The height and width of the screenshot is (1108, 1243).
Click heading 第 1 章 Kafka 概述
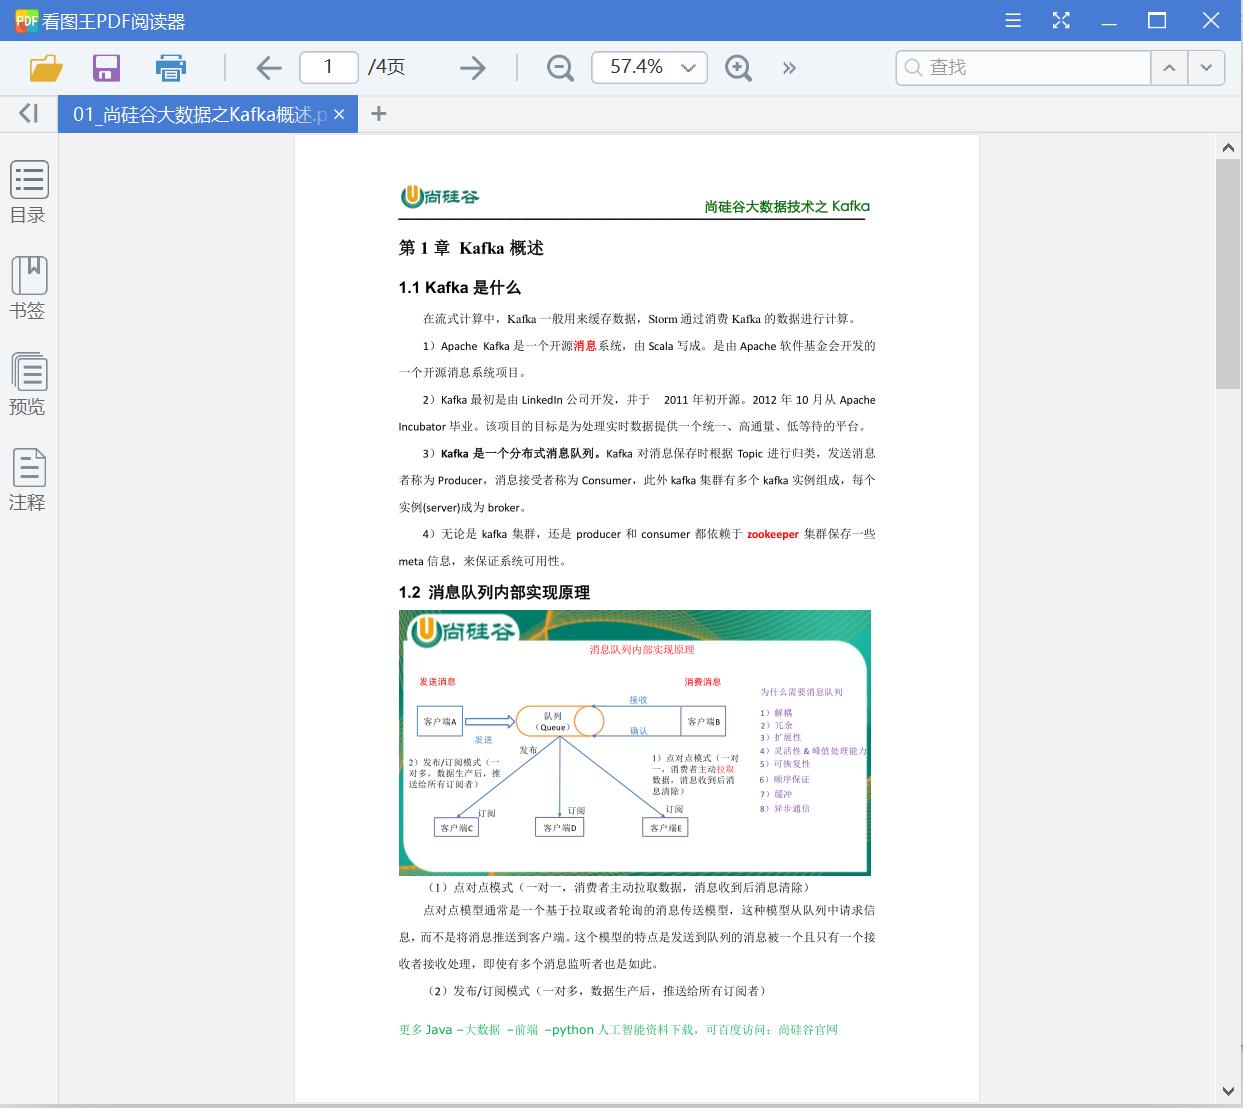click(471, 248)
